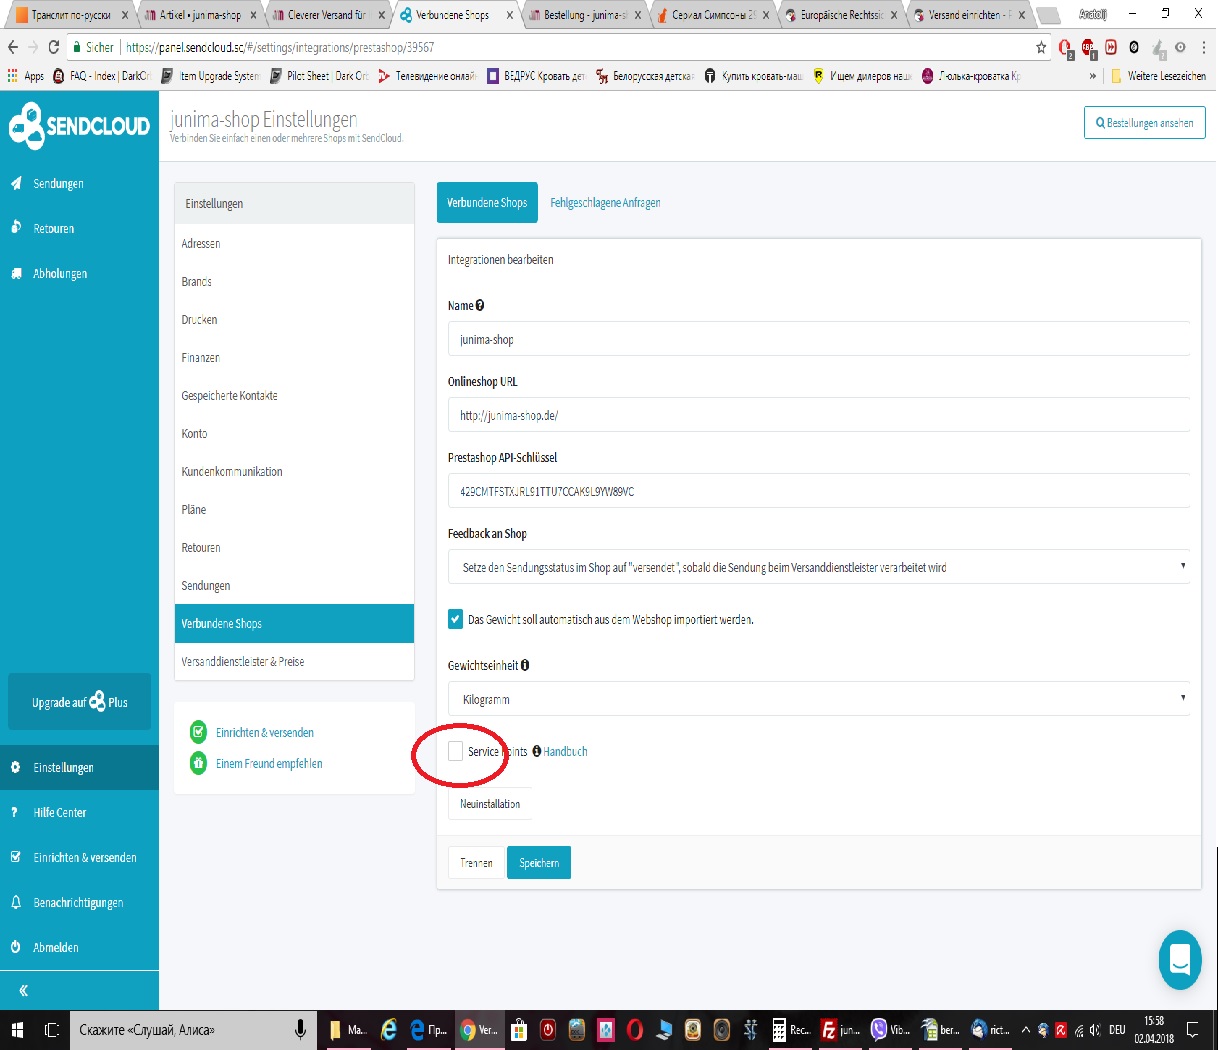Click the taskbar microphone icon
This screenshot has height=1050, width=1218.
pos(300,1029)
